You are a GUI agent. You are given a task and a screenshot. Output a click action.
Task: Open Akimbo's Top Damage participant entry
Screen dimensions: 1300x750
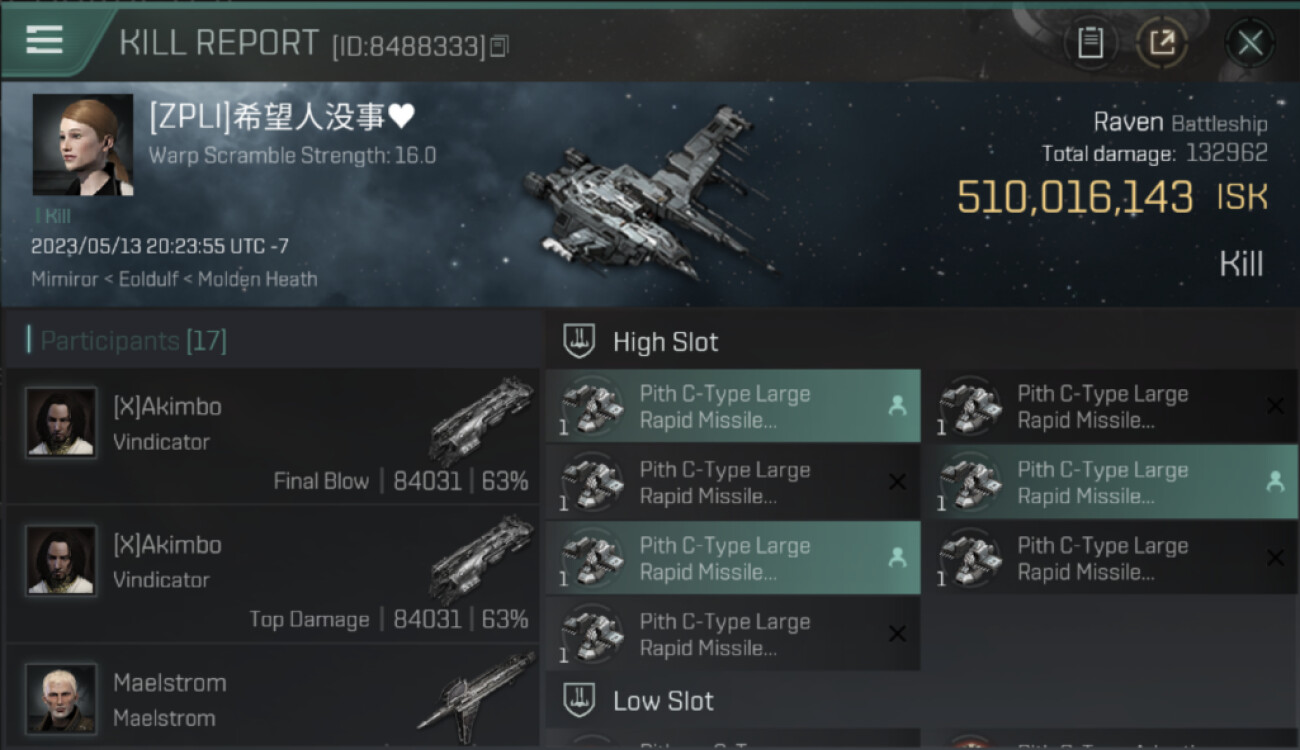click(272, 574)
